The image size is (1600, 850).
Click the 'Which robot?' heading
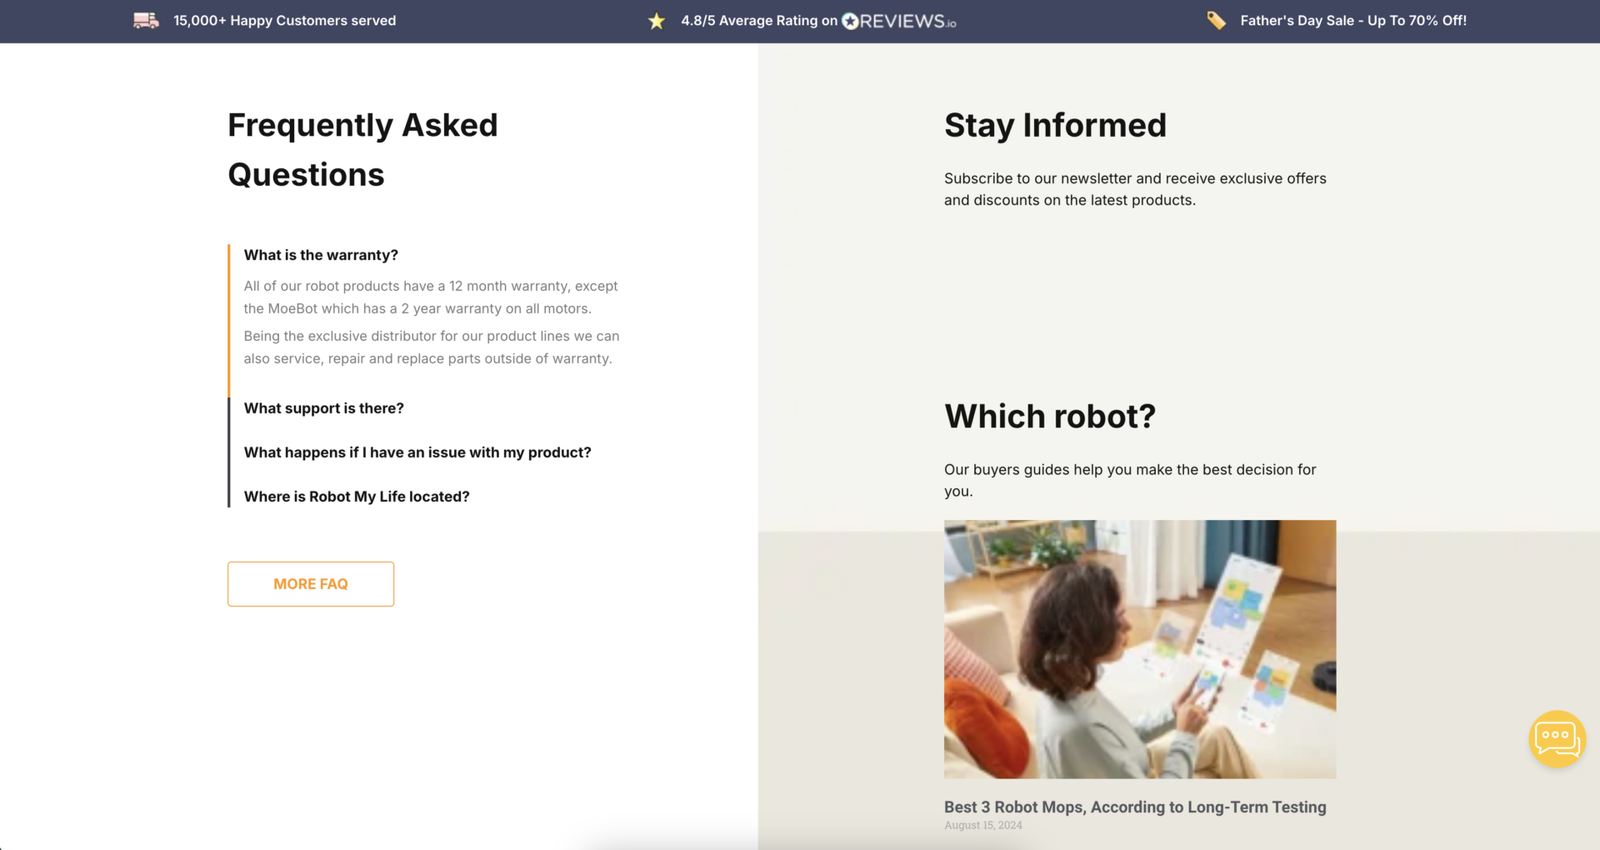coord(1050,416)
